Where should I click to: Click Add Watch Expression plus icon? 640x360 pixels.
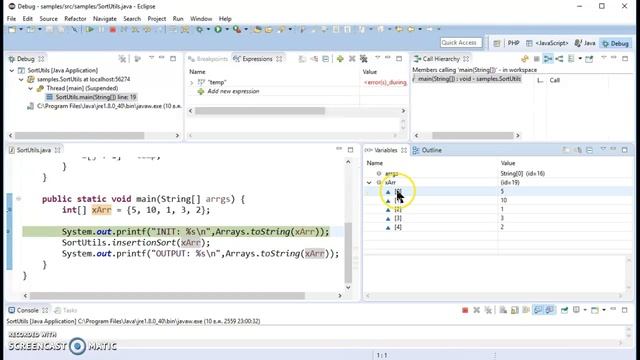[340, 59]
